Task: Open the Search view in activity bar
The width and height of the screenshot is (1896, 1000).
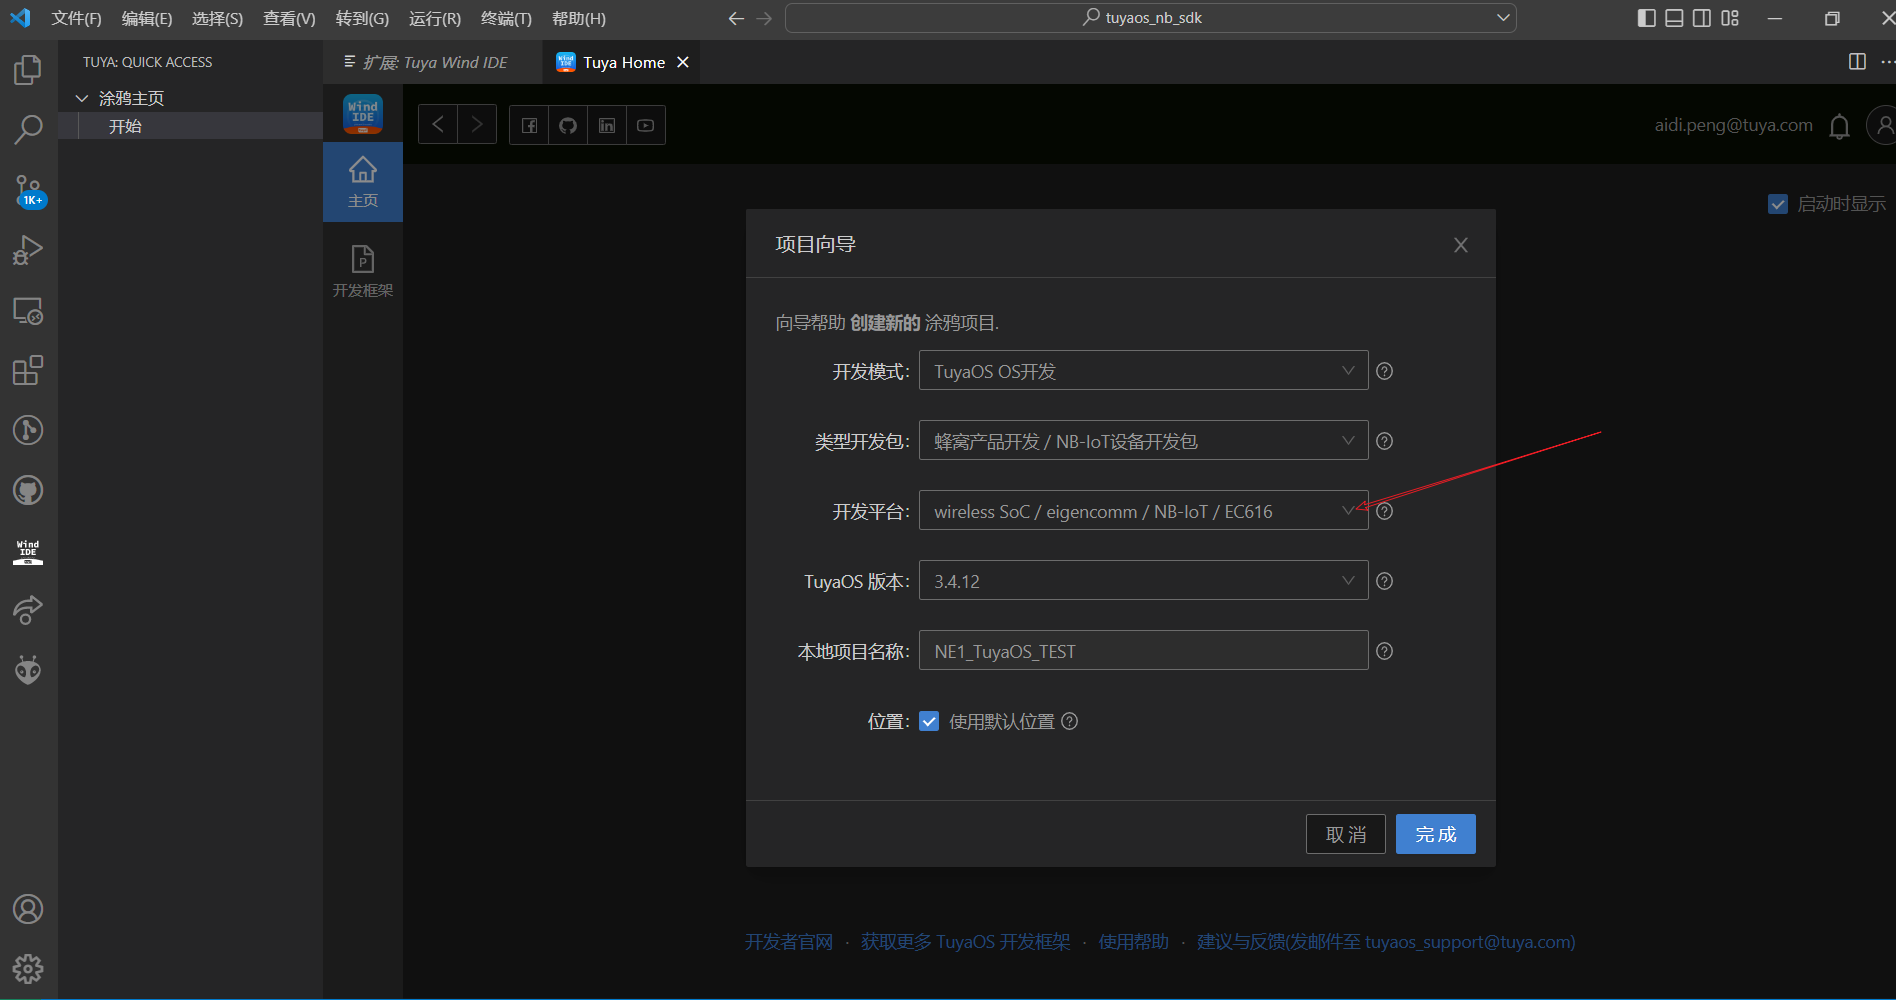Action: click(x=28, y=129)
